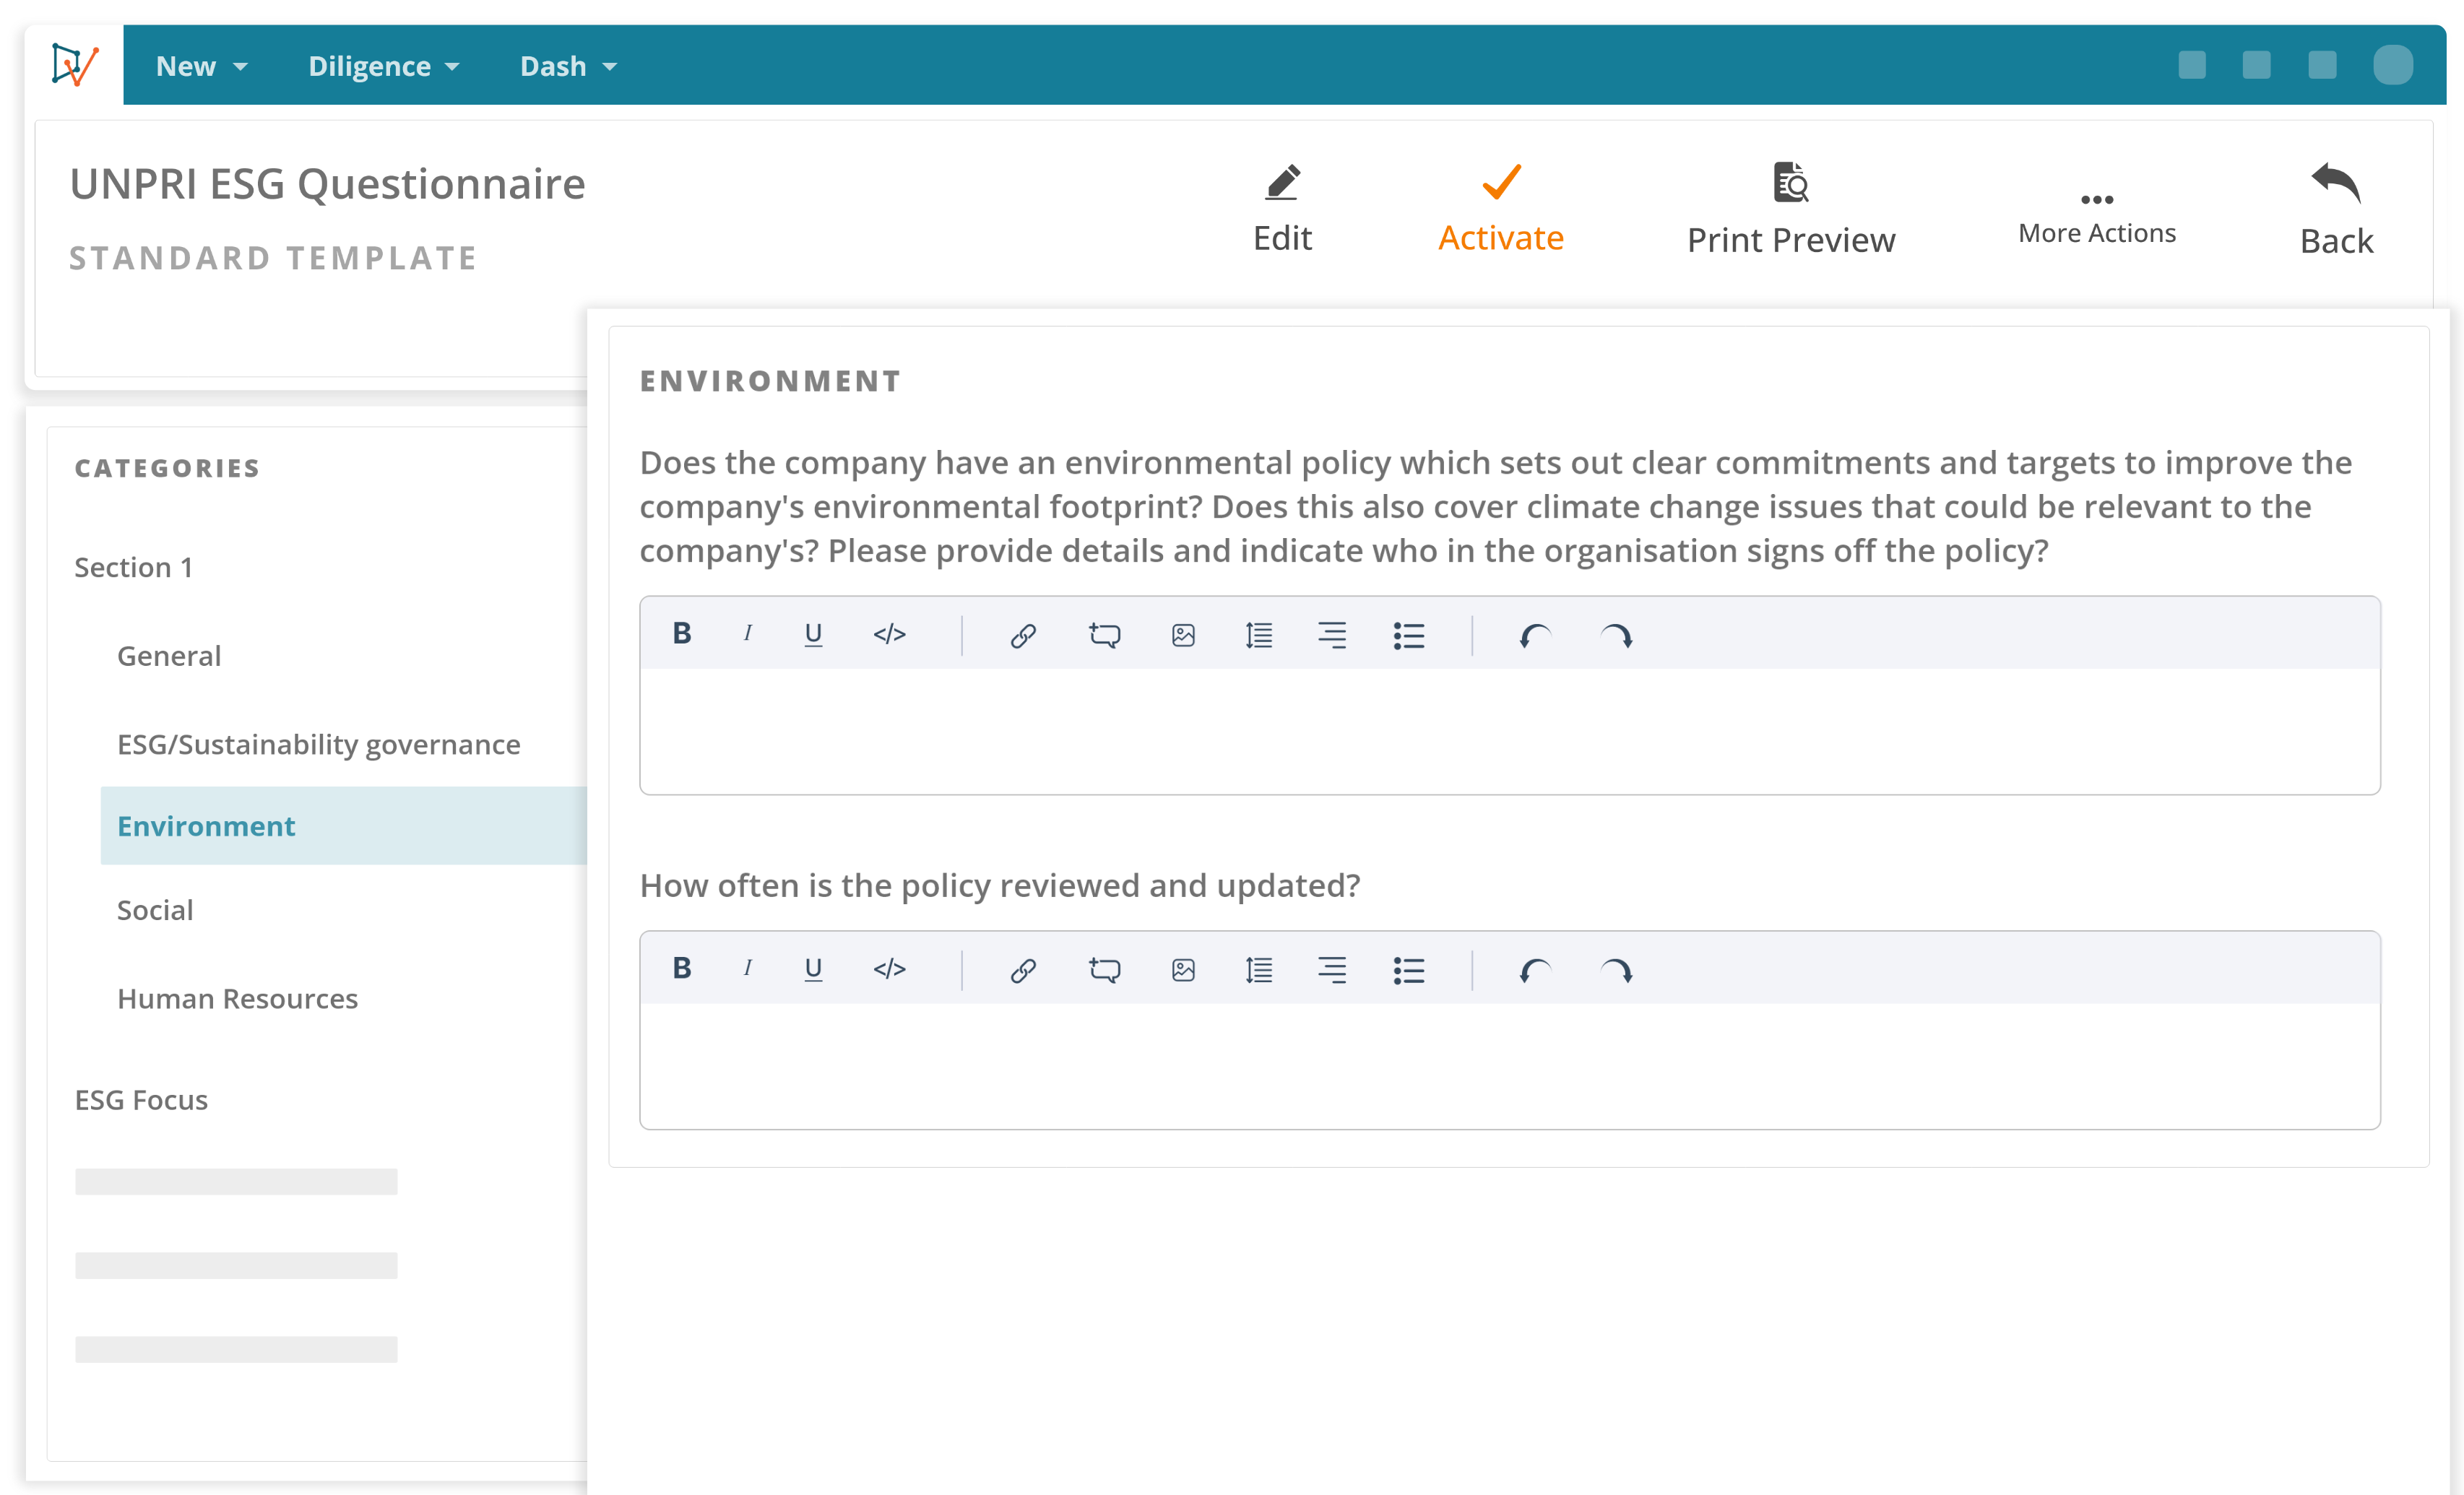Toggle bold in policy review editor

click(x=682, y=968)
